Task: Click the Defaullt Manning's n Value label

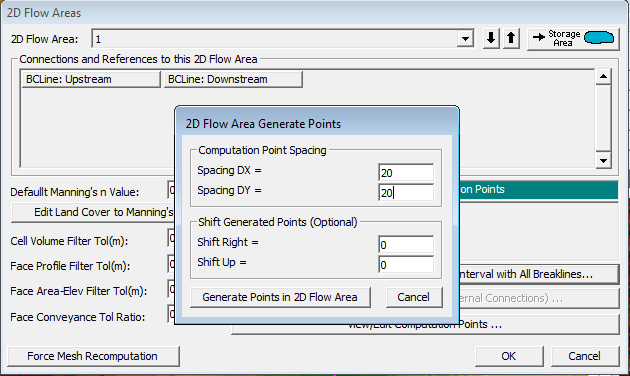Action: pos(75,192)
